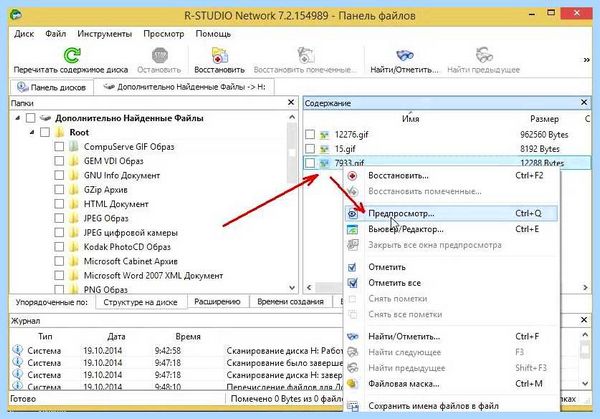The height and width of the screenshot is (419, 600).
Task: Click the Root folder icon
Action: (59, 132)
